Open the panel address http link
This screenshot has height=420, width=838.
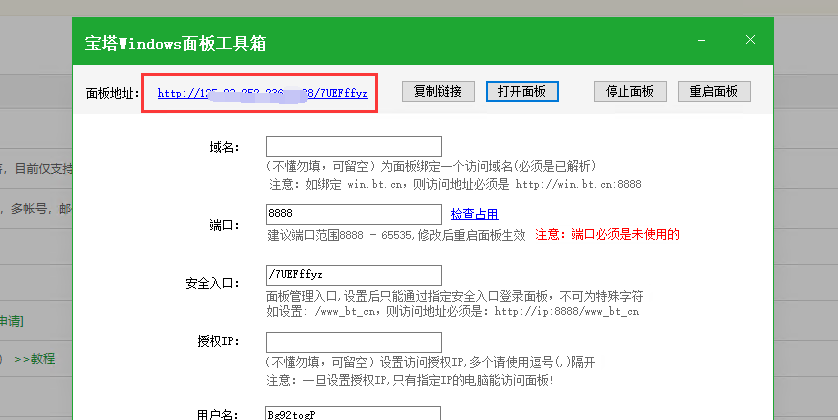point(262,94)
